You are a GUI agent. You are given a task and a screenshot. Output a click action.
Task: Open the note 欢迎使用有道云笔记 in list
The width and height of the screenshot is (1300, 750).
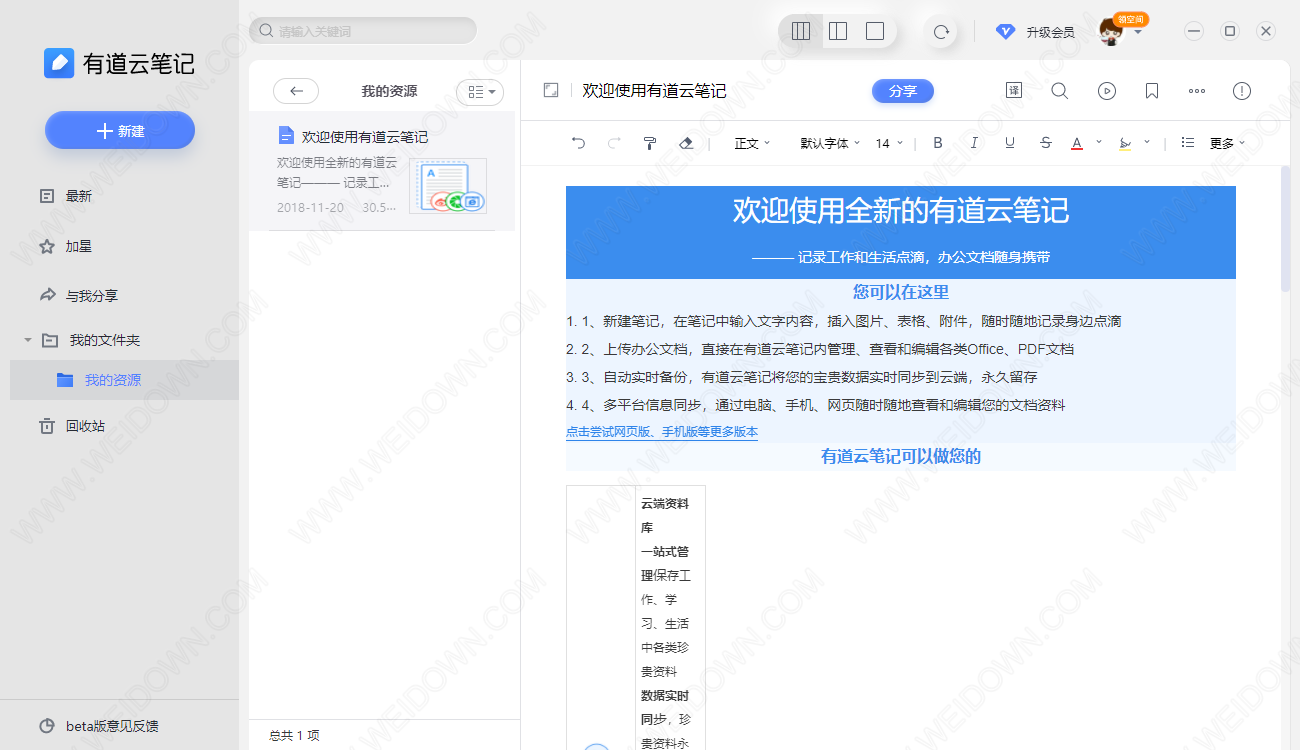click(x=382, y=171)
